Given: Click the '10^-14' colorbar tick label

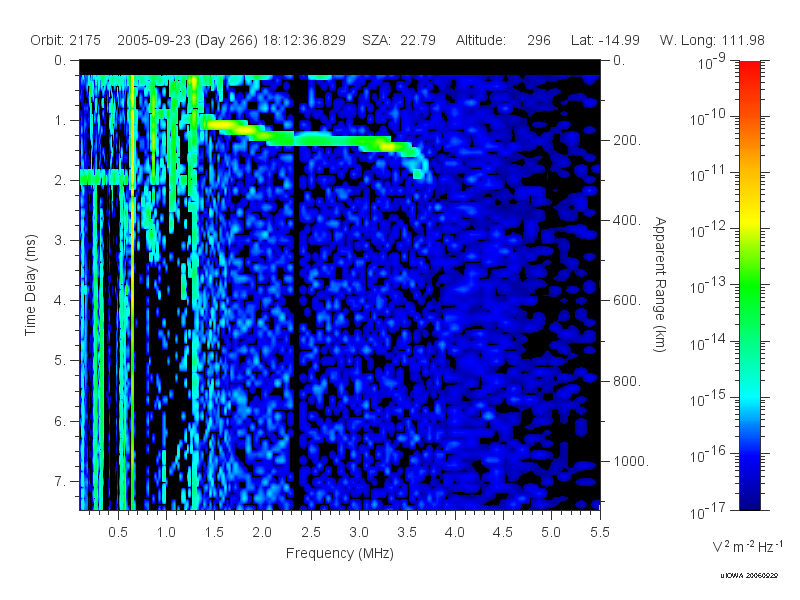Looking at the screenshot, I should tap(708, 343).
